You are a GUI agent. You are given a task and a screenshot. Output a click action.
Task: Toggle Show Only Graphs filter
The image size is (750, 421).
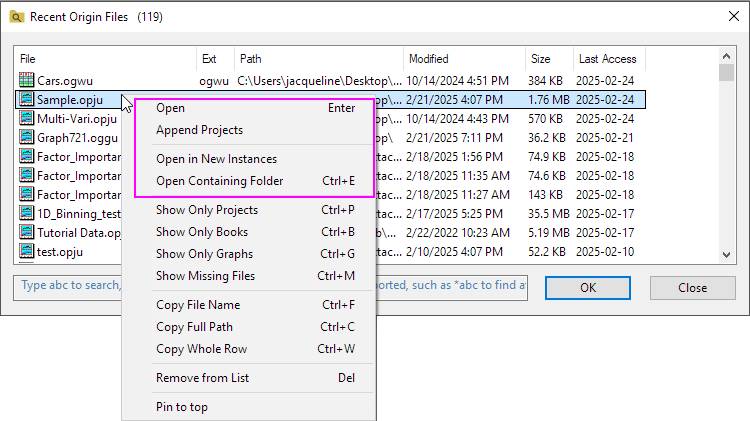205,254
